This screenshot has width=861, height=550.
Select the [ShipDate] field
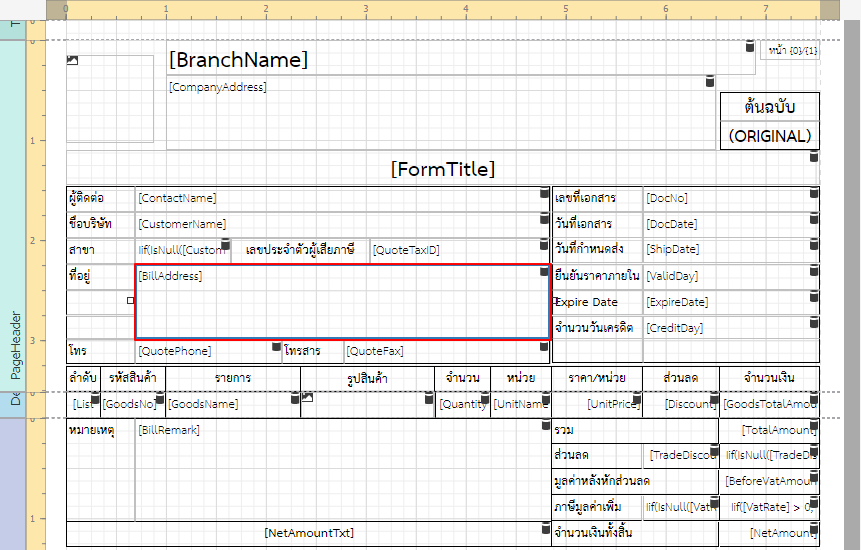tap(731, 249)
